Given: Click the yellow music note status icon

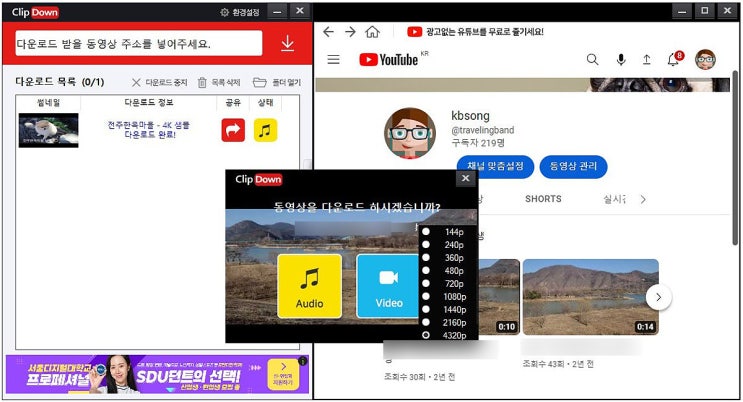Looking at the screenshot, I should pos(265,130).
